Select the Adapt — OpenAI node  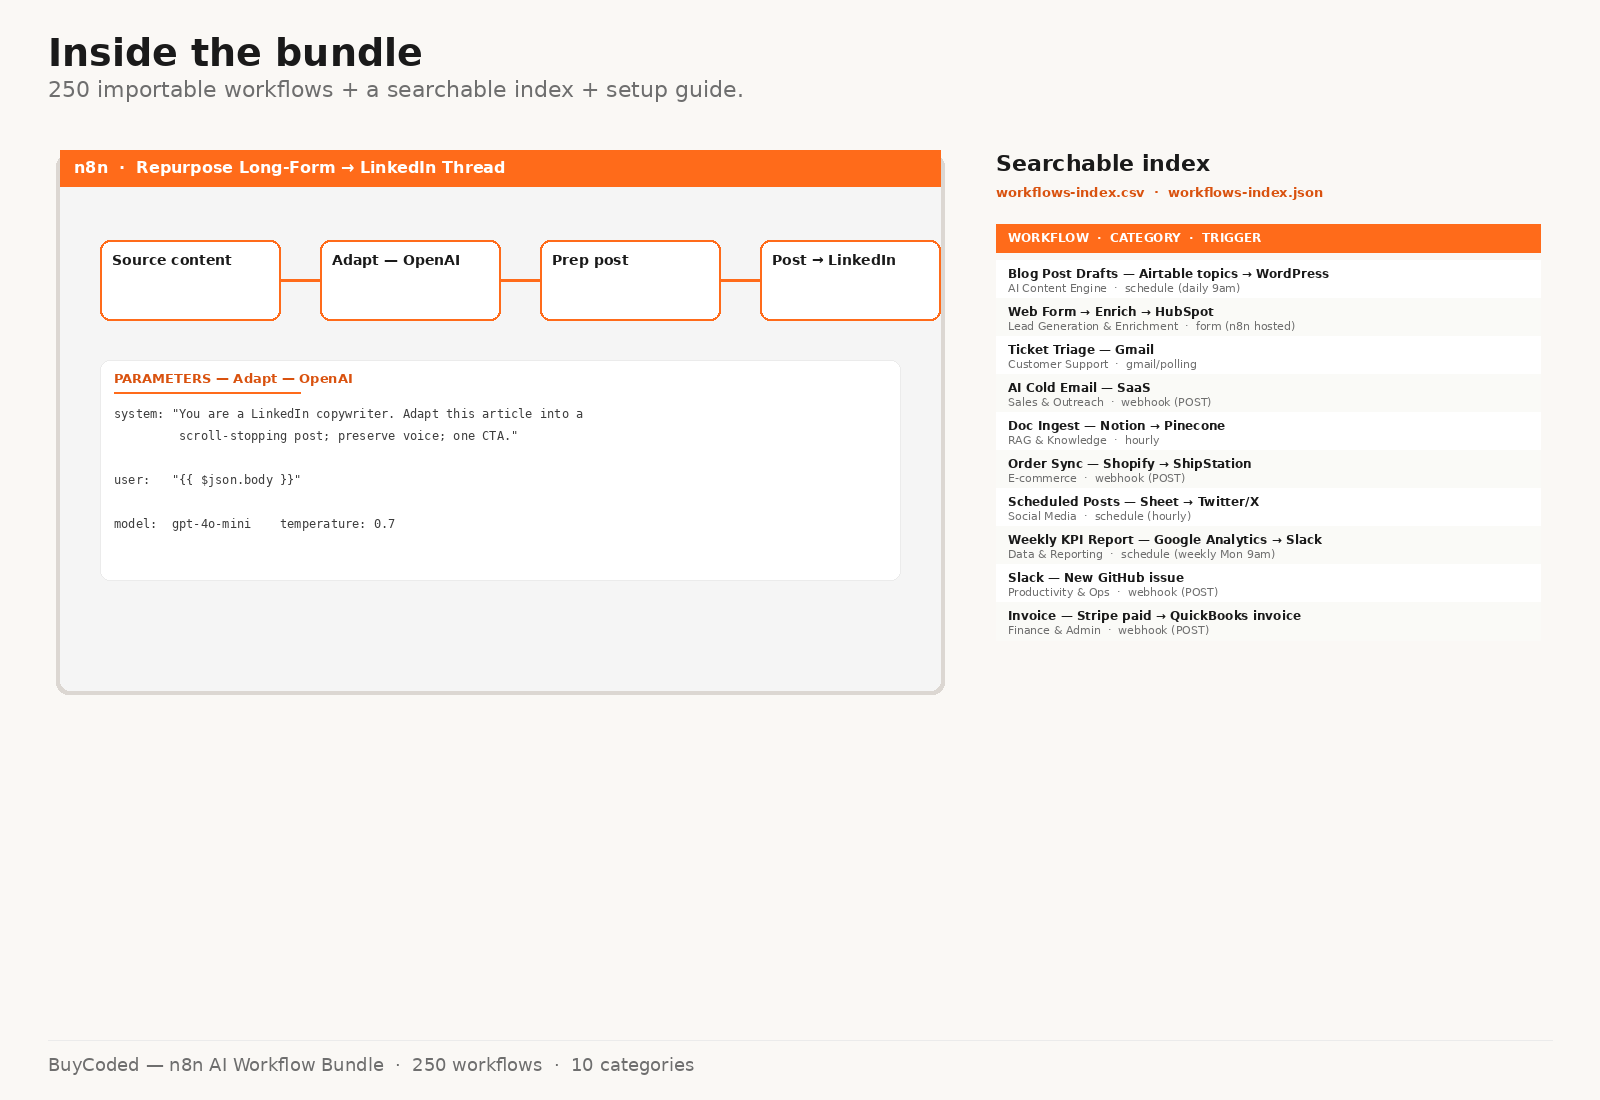410,280
